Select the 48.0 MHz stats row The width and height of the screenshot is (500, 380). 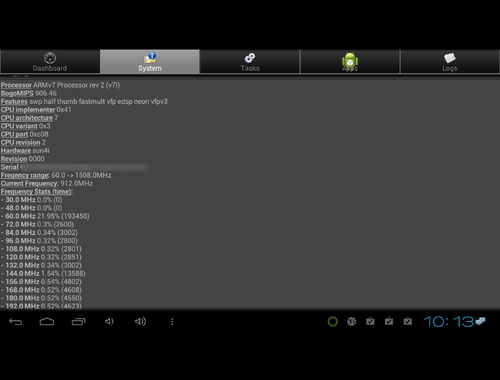coord(32,208)
